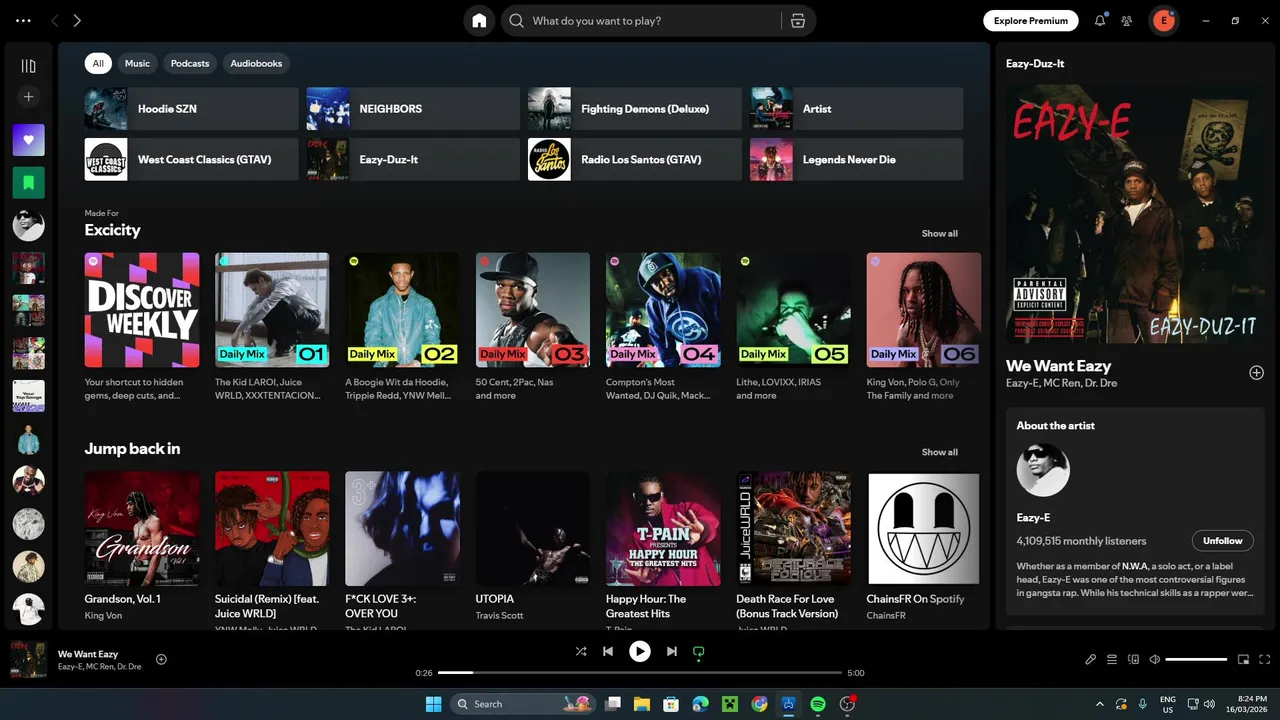Select the All filter chip
Image resolution: width=1280 pixels, height=720 pixels.
coord(98,63)
